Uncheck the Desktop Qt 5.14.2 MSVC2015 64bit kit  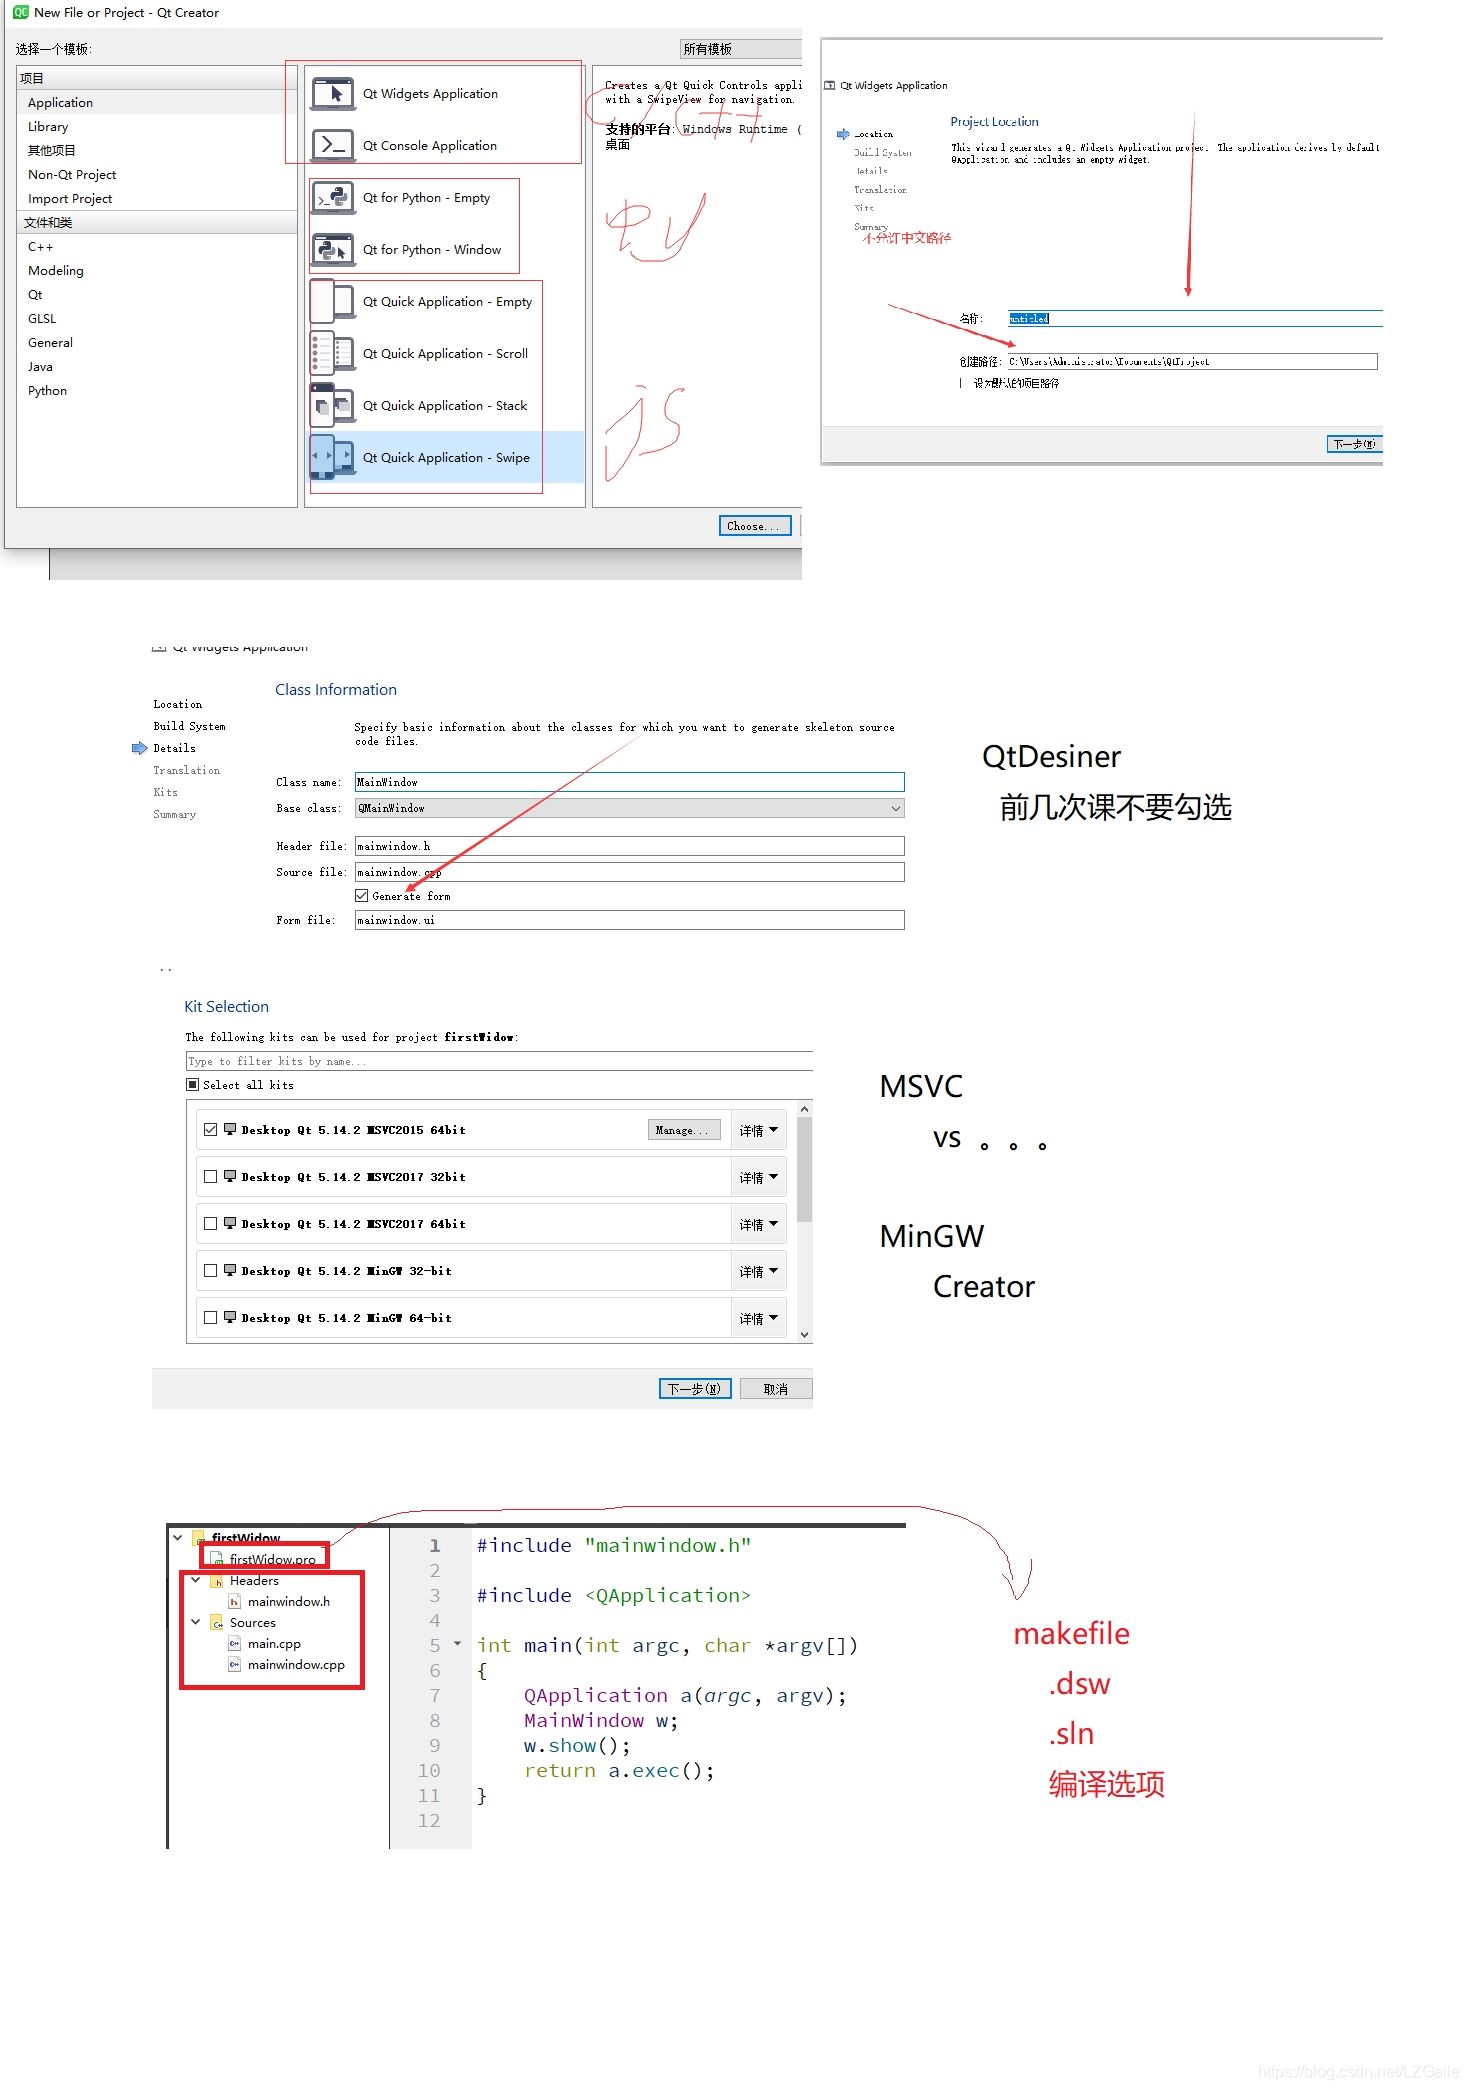pos(211,1129)
